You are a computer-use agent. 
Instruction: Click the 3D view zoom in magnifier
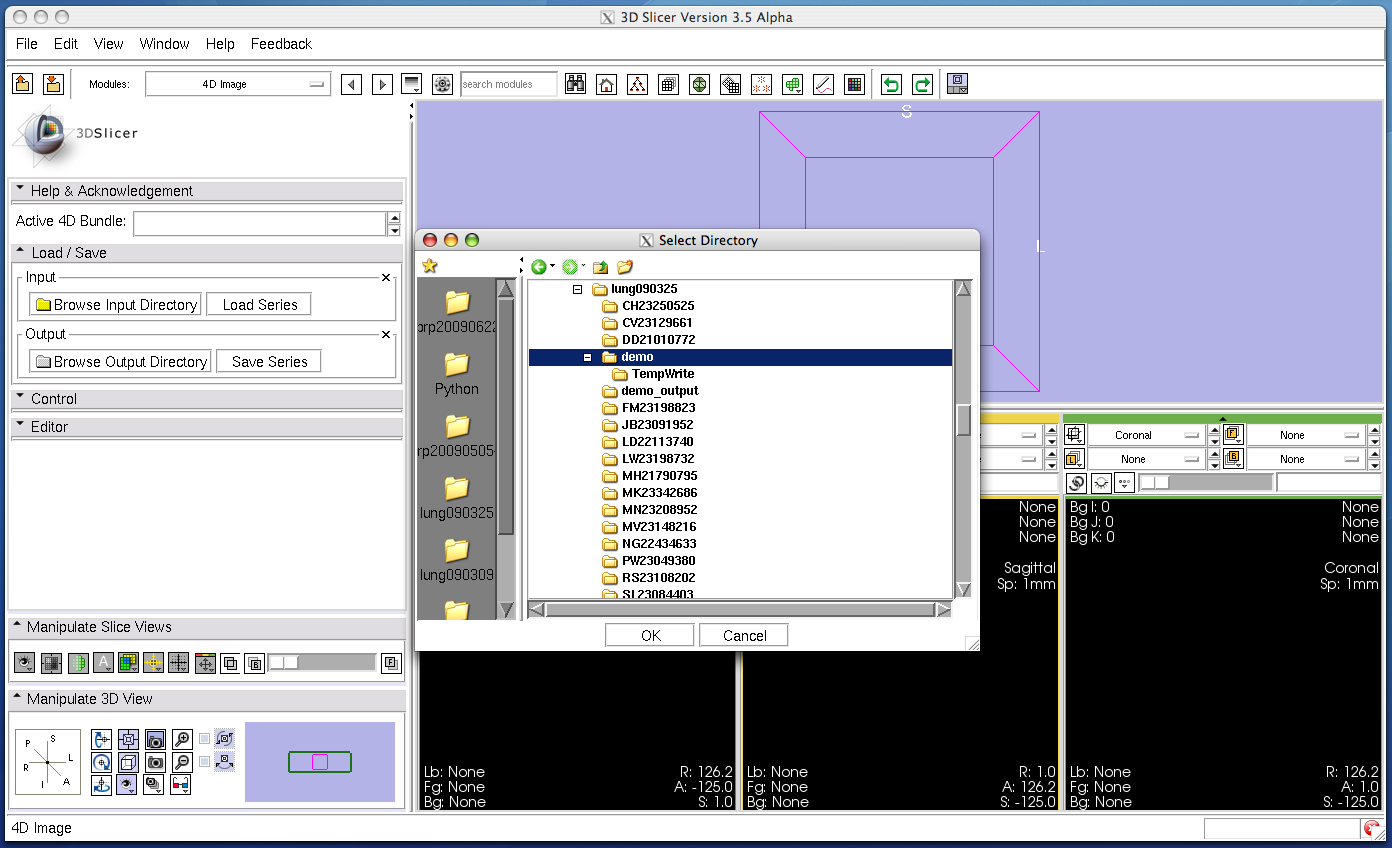182,740
